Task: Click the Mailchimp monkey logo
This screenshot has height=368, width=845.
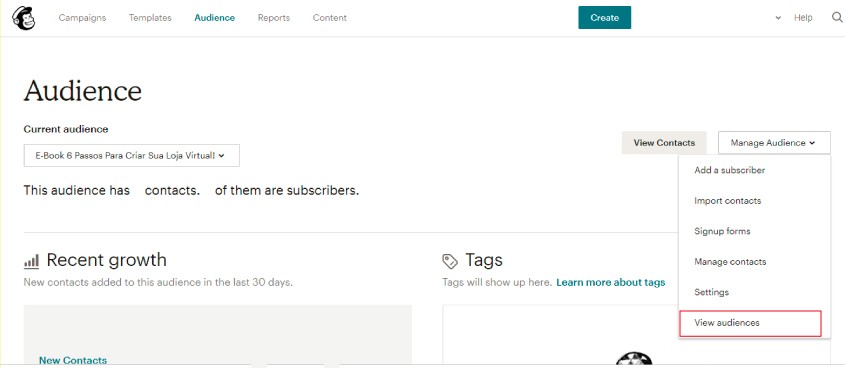Action: [x=24, y=18]
